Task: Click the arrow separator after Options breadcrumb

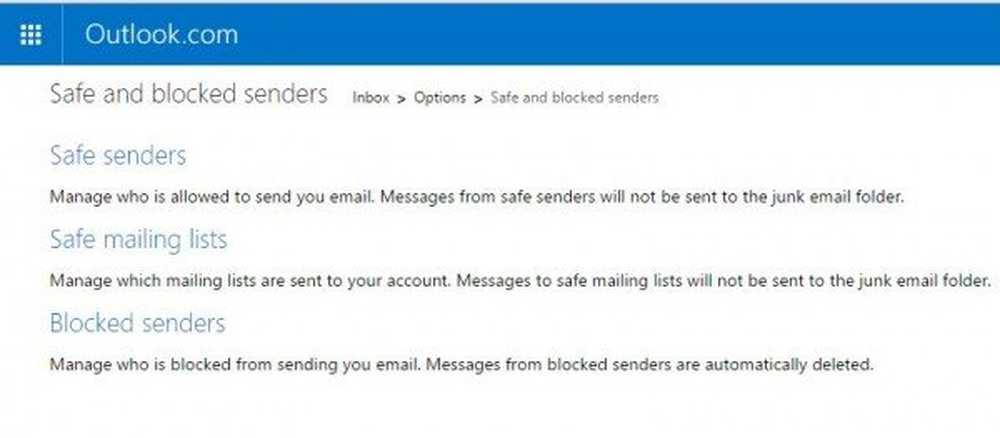Action: (x=478, y=99)
